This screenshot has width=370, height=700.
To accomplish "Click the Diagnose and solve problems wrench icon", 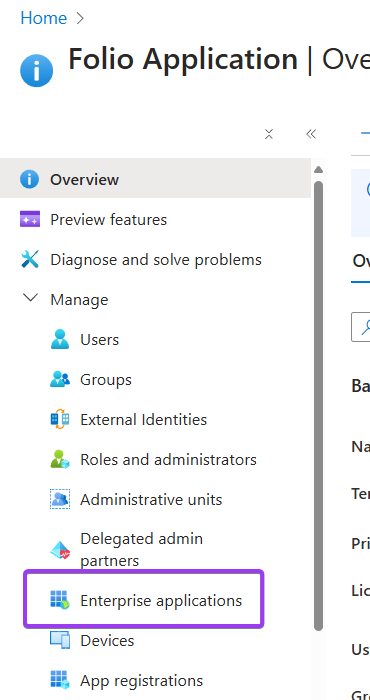I will click(30, 259).
